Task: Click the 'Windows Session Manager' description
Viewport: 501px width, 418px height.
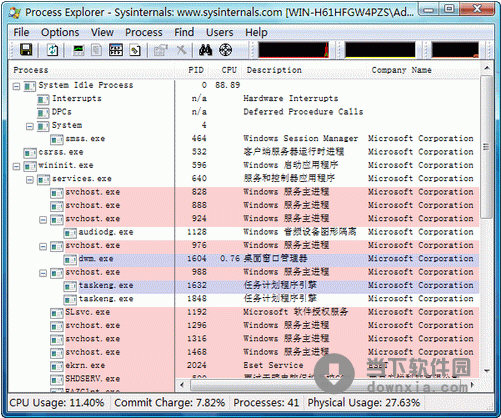Action: pos(301,139)
